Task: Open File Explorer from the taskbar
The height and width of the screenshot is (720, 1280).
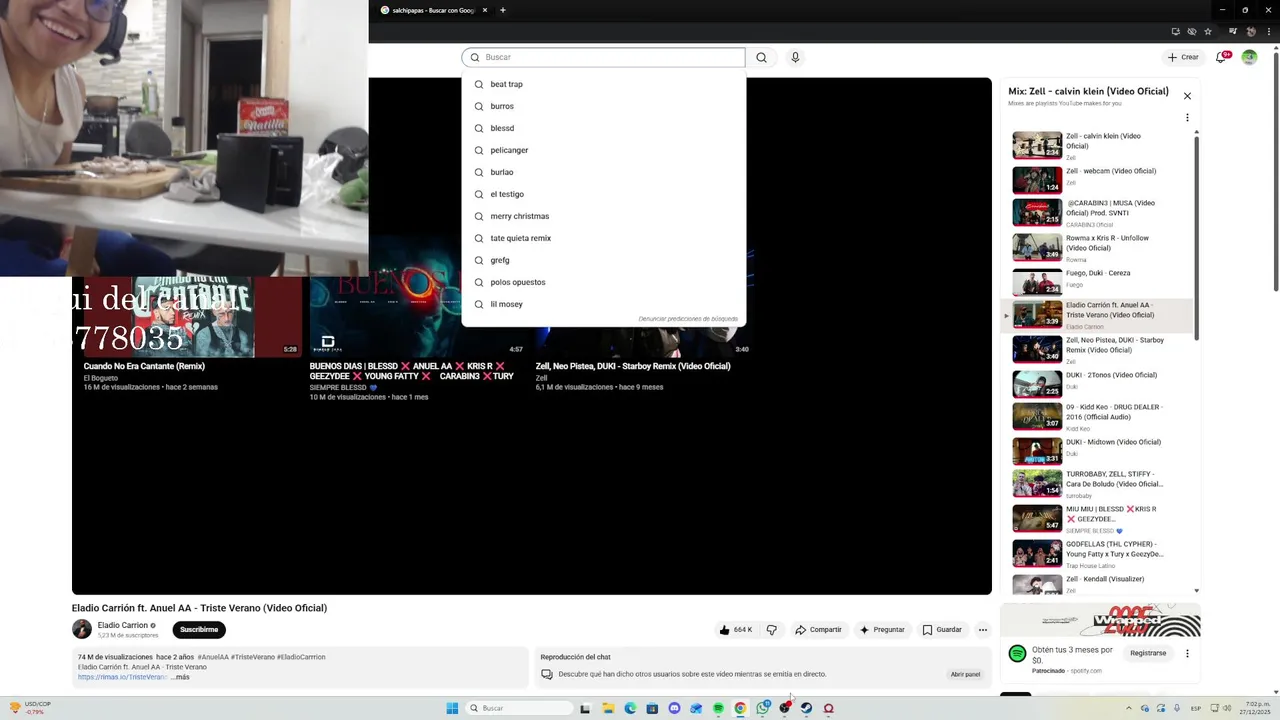Action: (x=608, y=708)
